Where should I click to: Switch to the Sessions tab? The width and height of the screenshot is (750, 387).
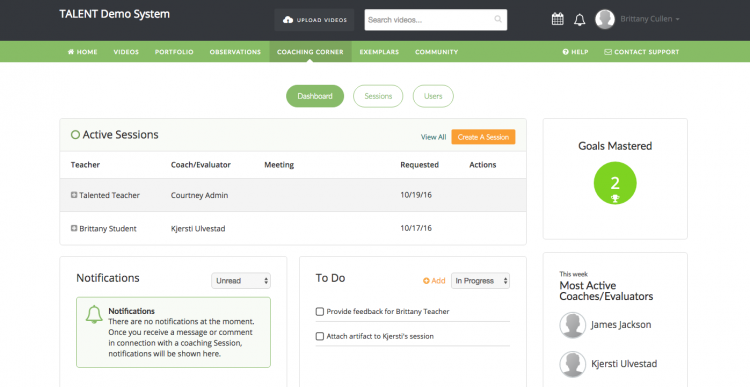pyautogui.click(x=378, y=96)
